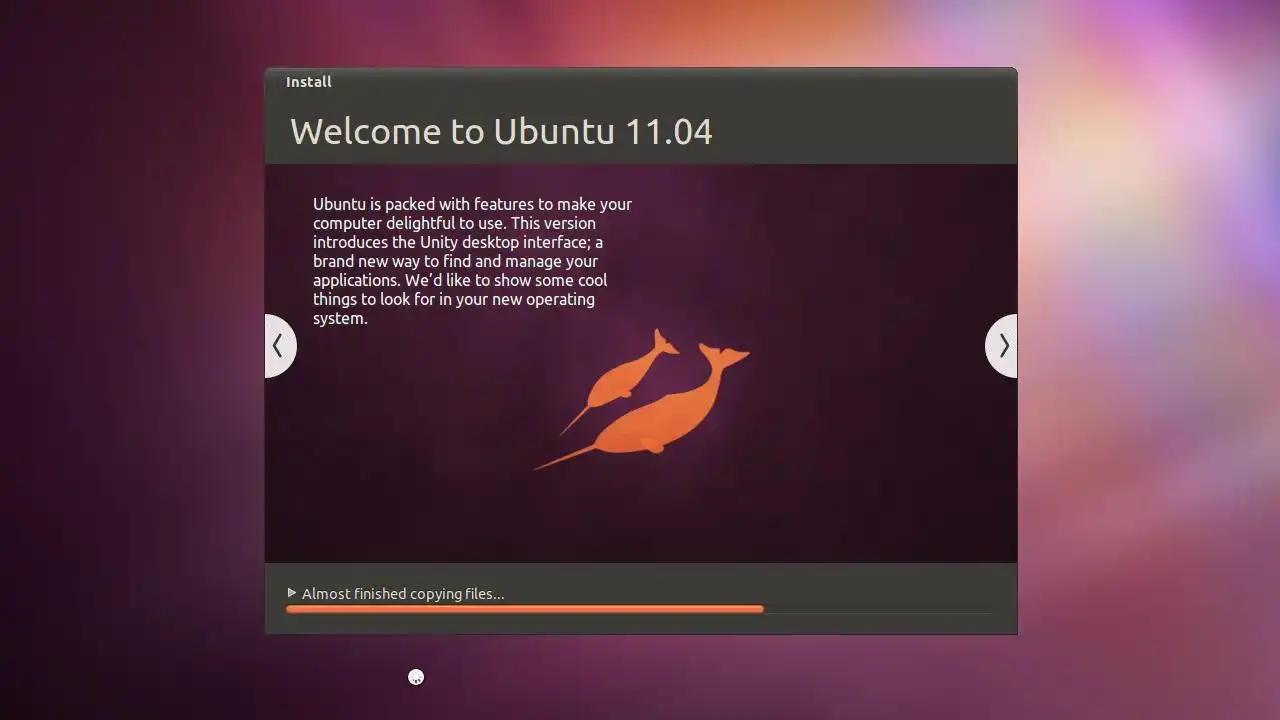Screen dimensions: 1280x720
Task: Advance to the next slide with right arrow
Action: [1002, 346]
